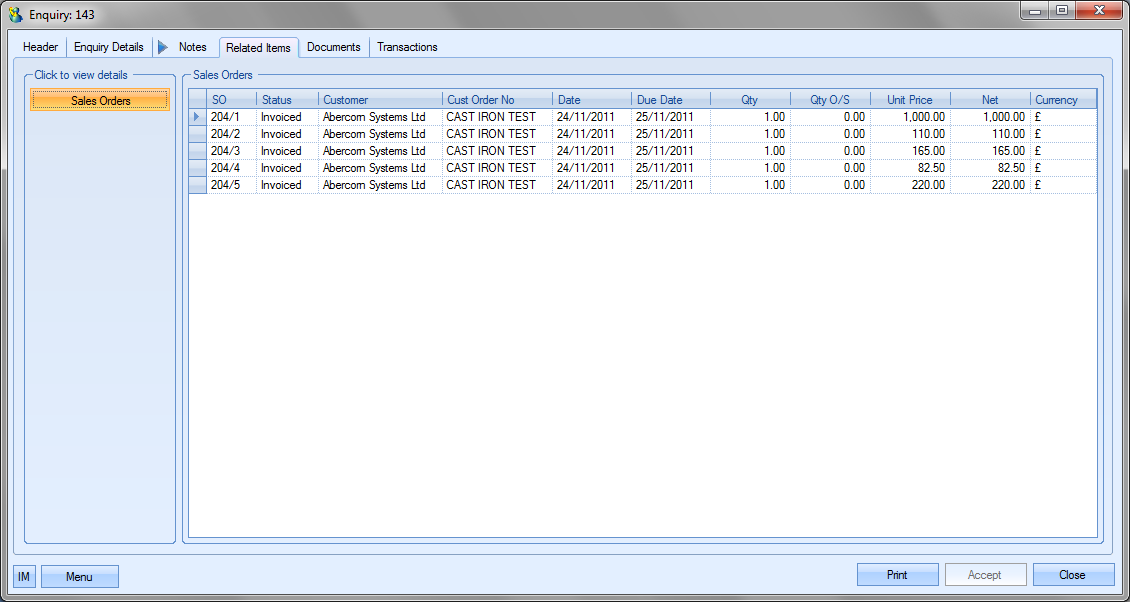
Task: Click row indicator arrow for SO 204/1
Action: pyautogui.click(x=197, y=117)
